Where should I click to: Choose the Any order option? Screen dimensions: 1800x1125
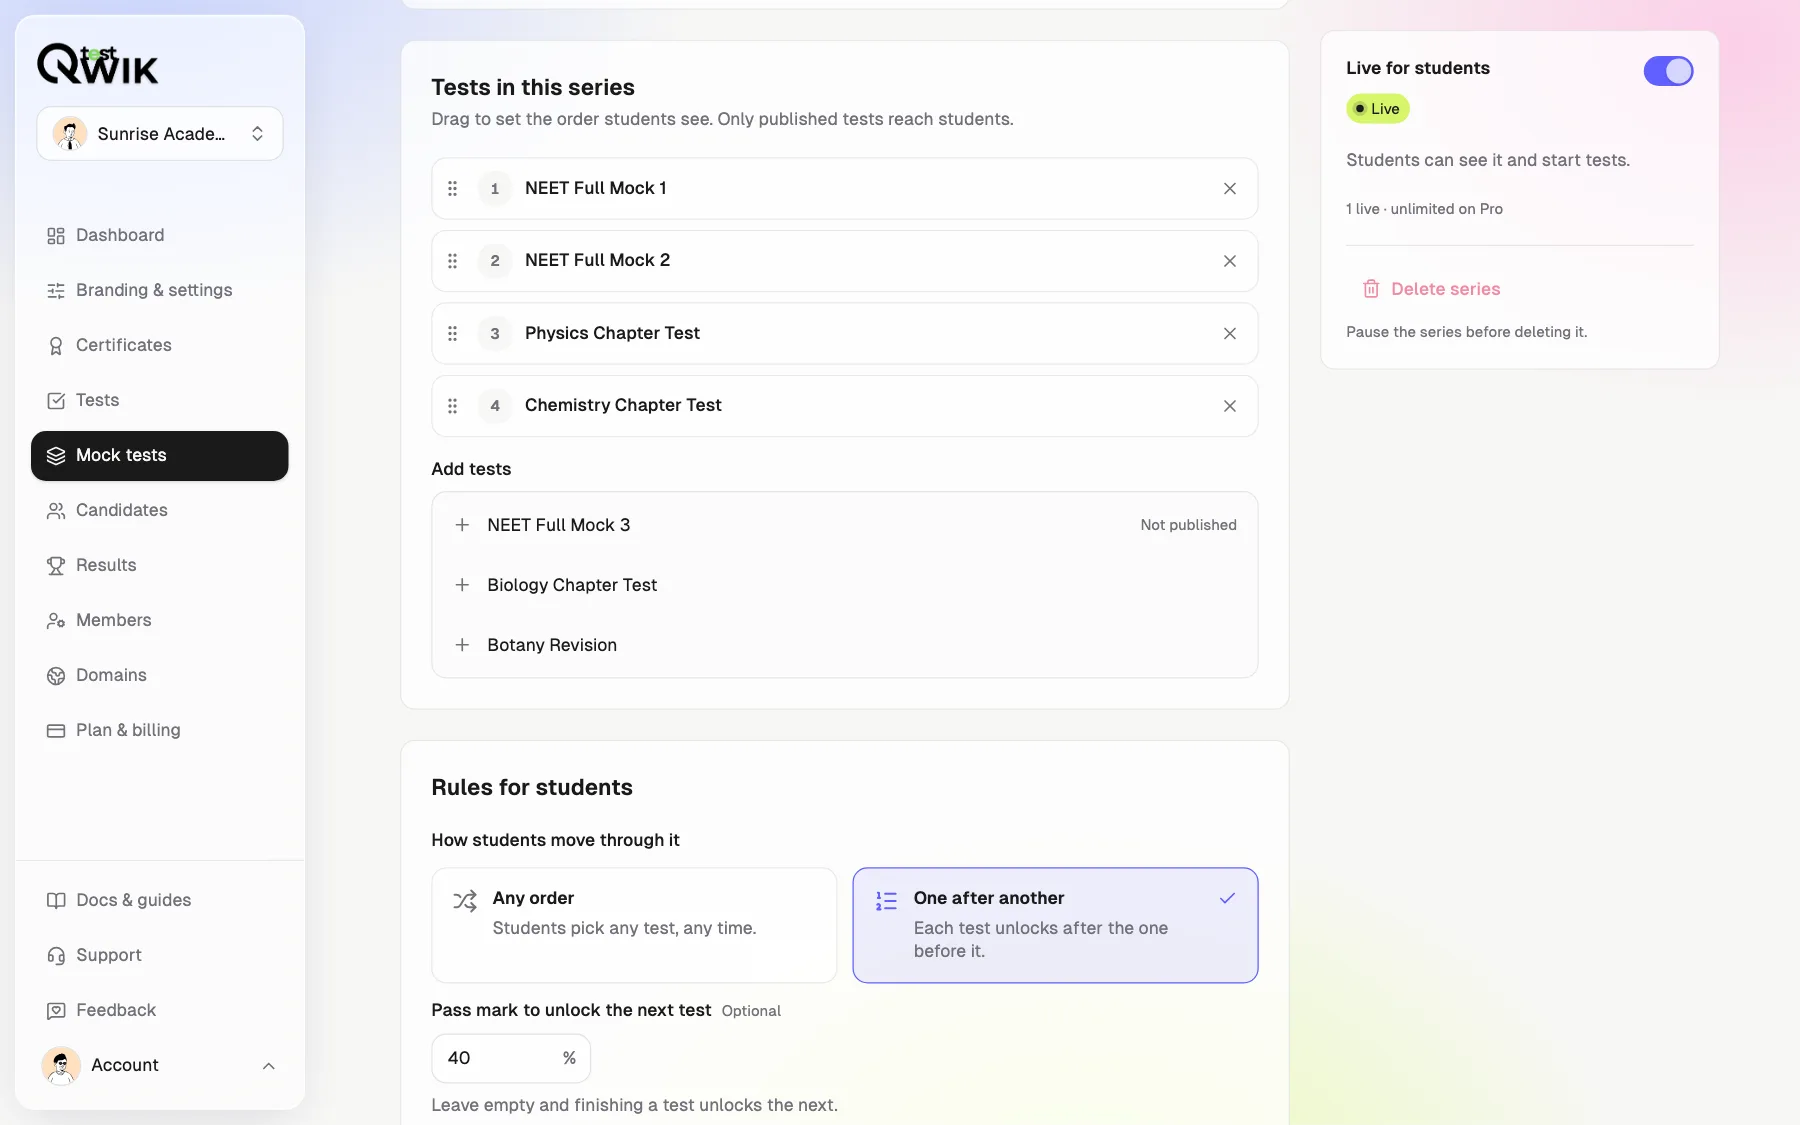[x=634, y=925]
